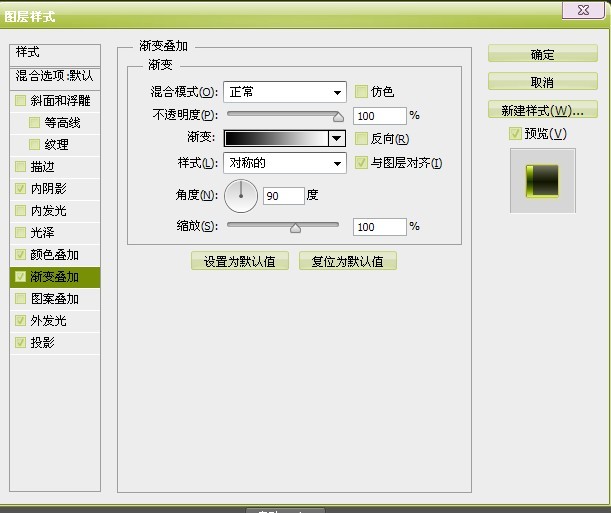Enable the 反向 reverse checkbox
This screenshot has height=513, width=611.
click(361, 139)
